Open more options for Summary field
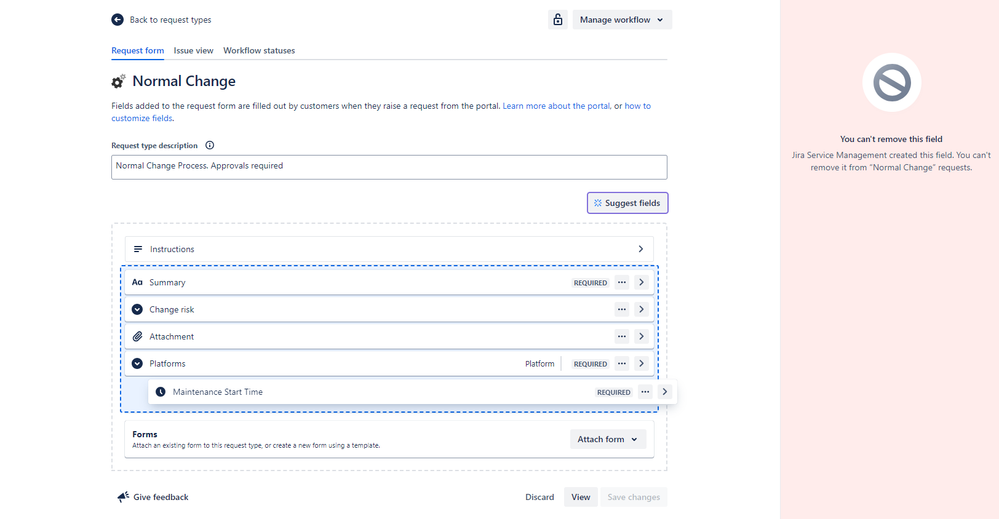 click(622, 282)
